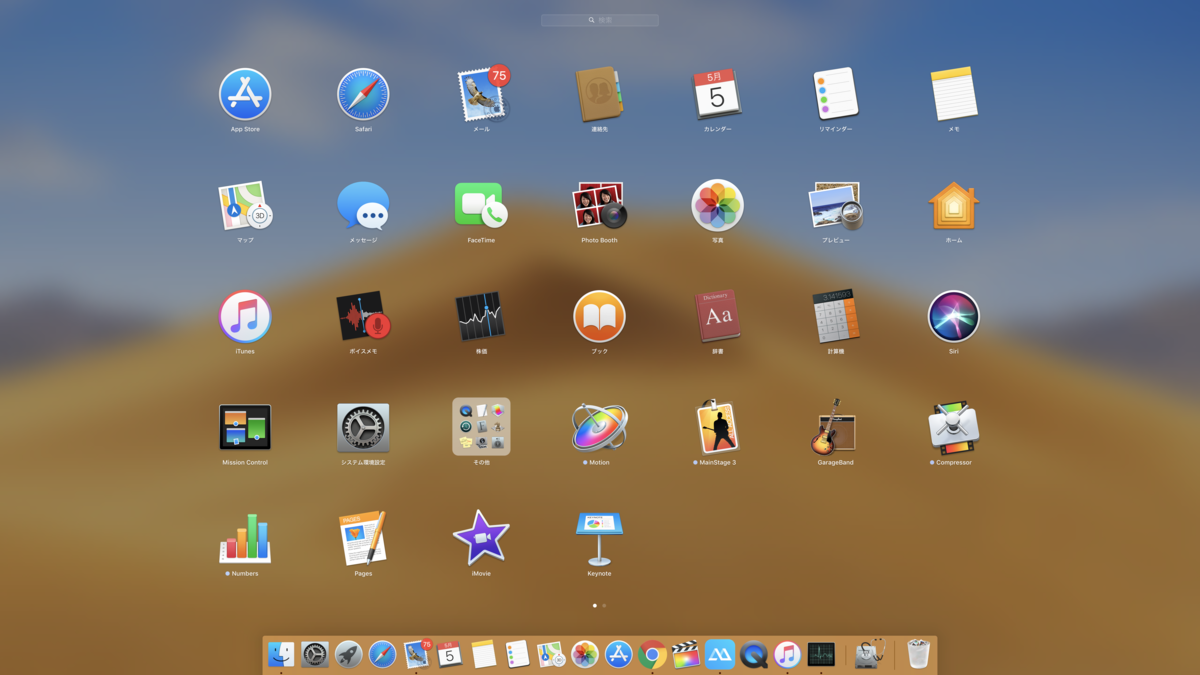This screenshot has width=1200, height=675.
Task: Open システム環境設定 in the Launchpad grid
Action: point(363,427)
